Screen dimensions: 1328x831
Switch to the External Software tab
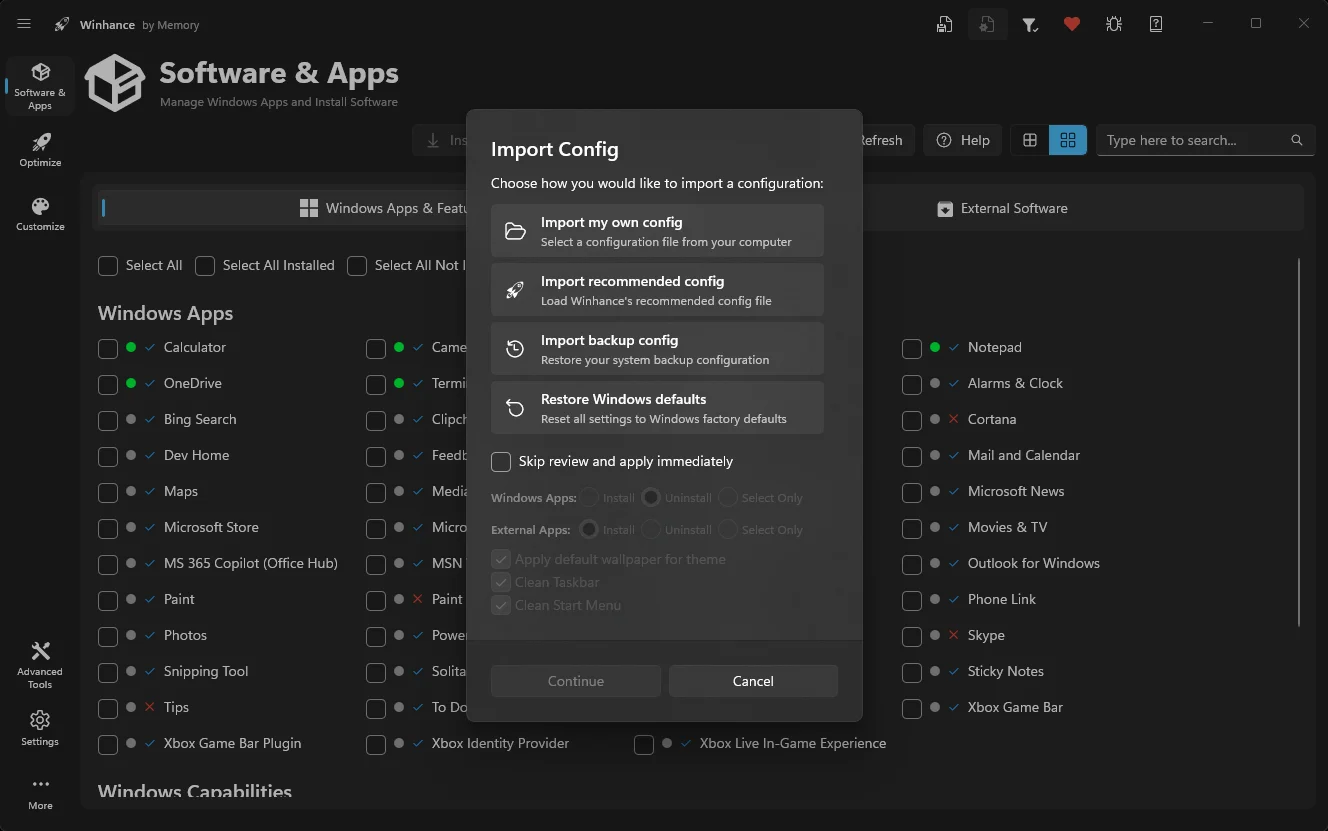tap(1002, 209)
